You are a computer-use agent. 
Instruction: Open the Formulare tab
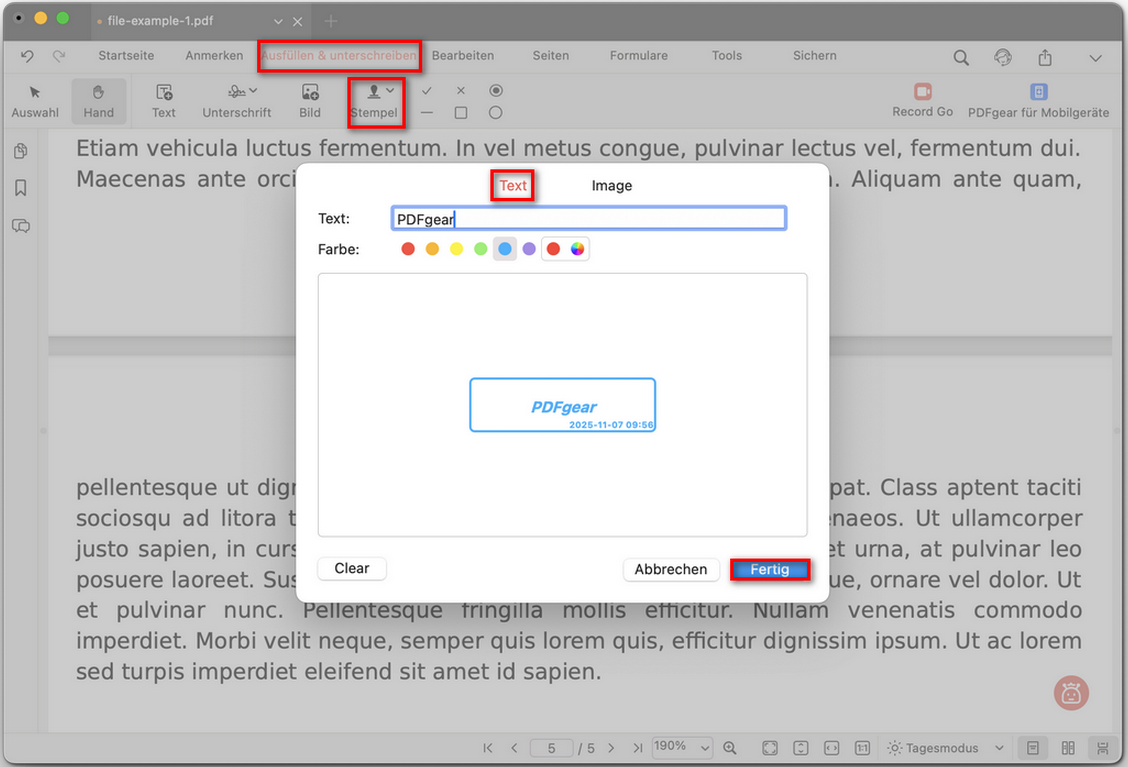point(639,55)
